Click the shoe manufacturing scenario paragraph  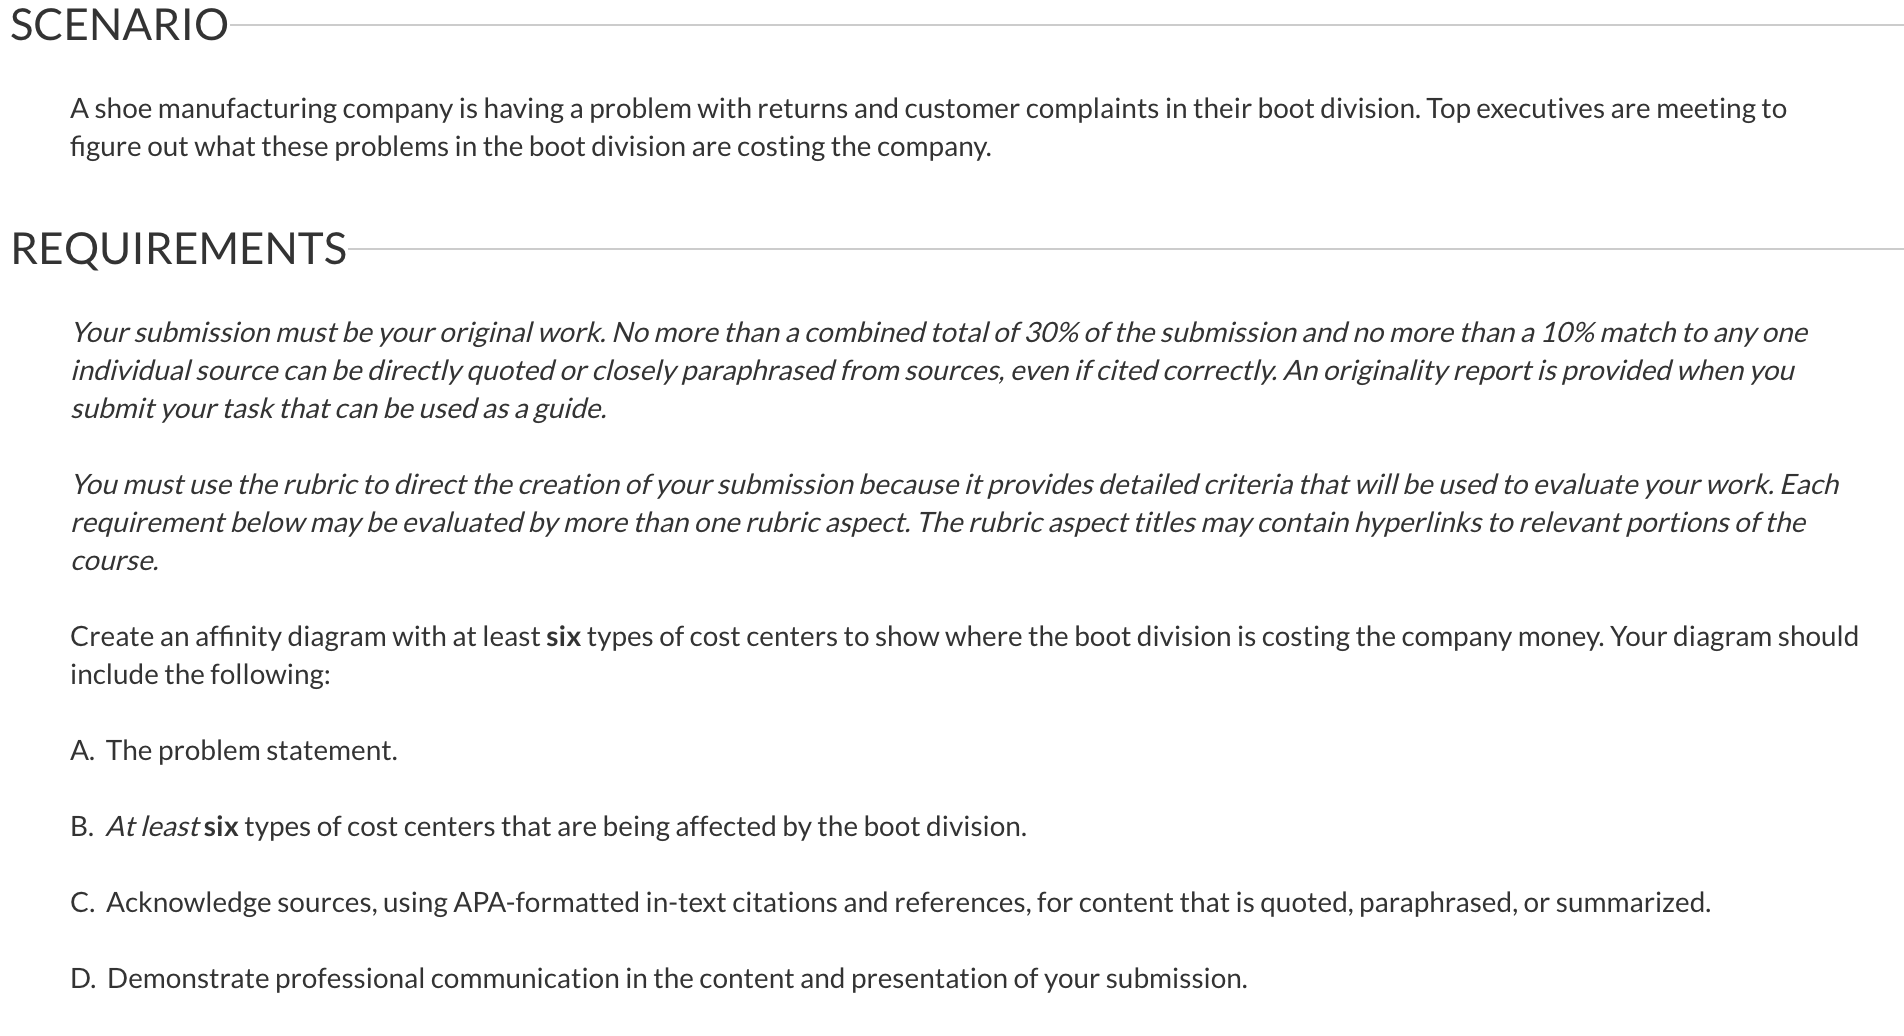(x=928, y=127)
